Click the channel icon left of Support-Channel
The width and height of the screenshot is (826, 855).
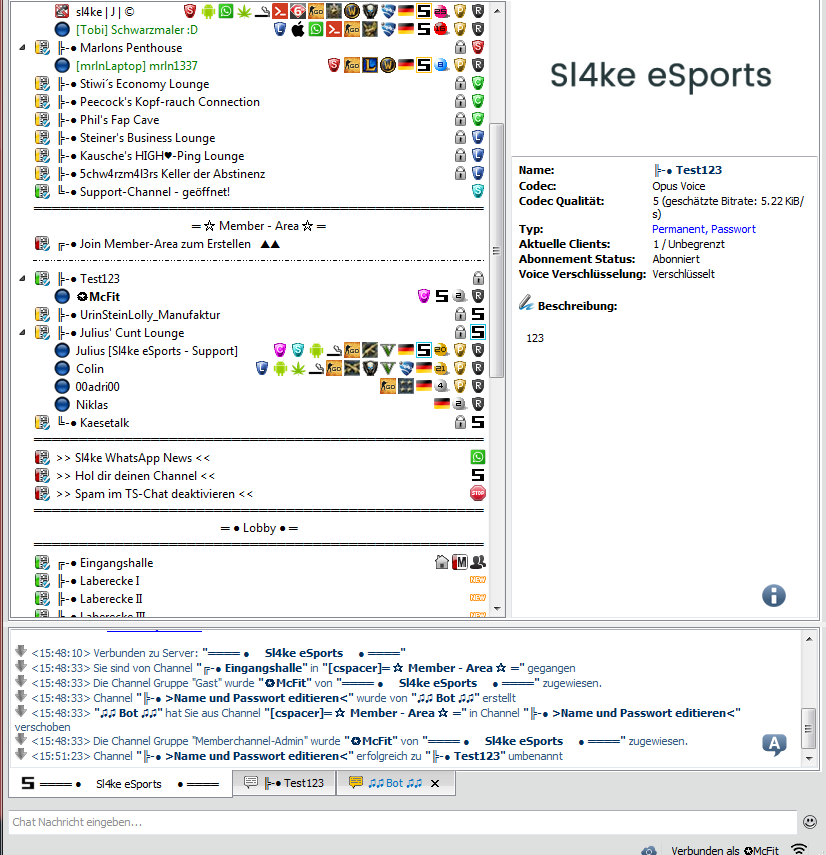click(43, 191)
